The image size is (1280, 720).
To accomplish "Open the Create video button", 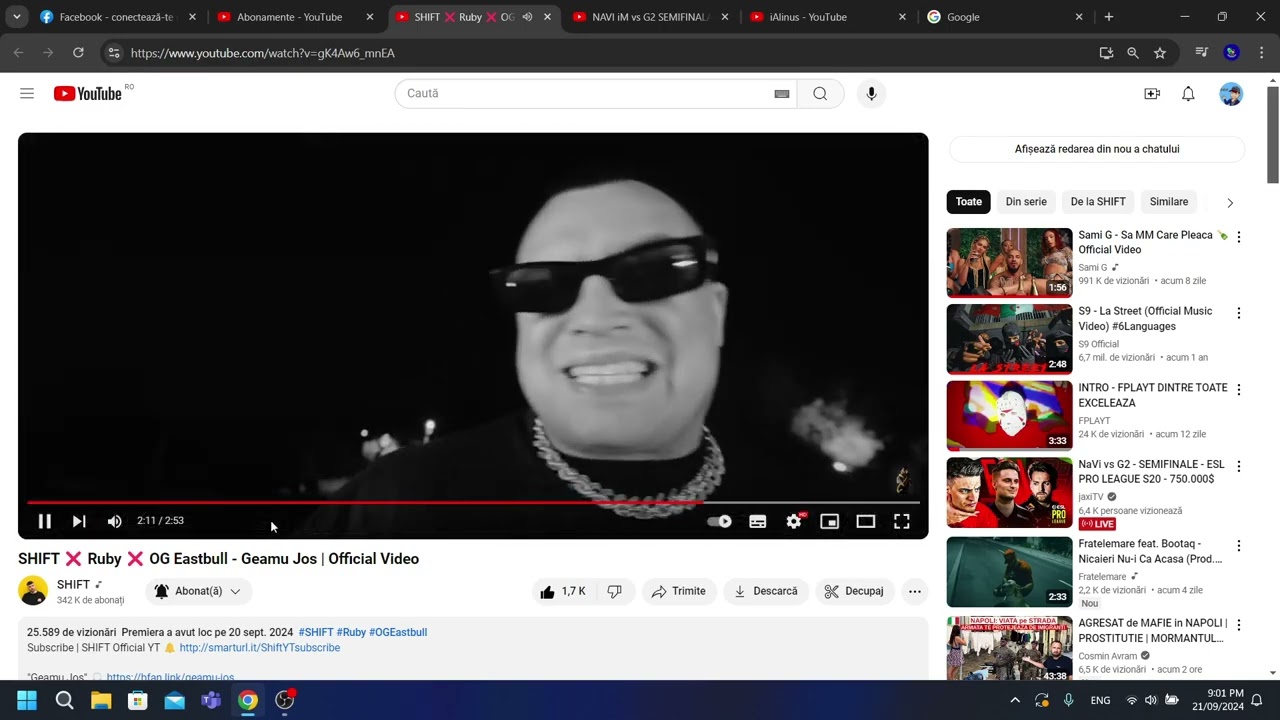I will point(1152,93).
